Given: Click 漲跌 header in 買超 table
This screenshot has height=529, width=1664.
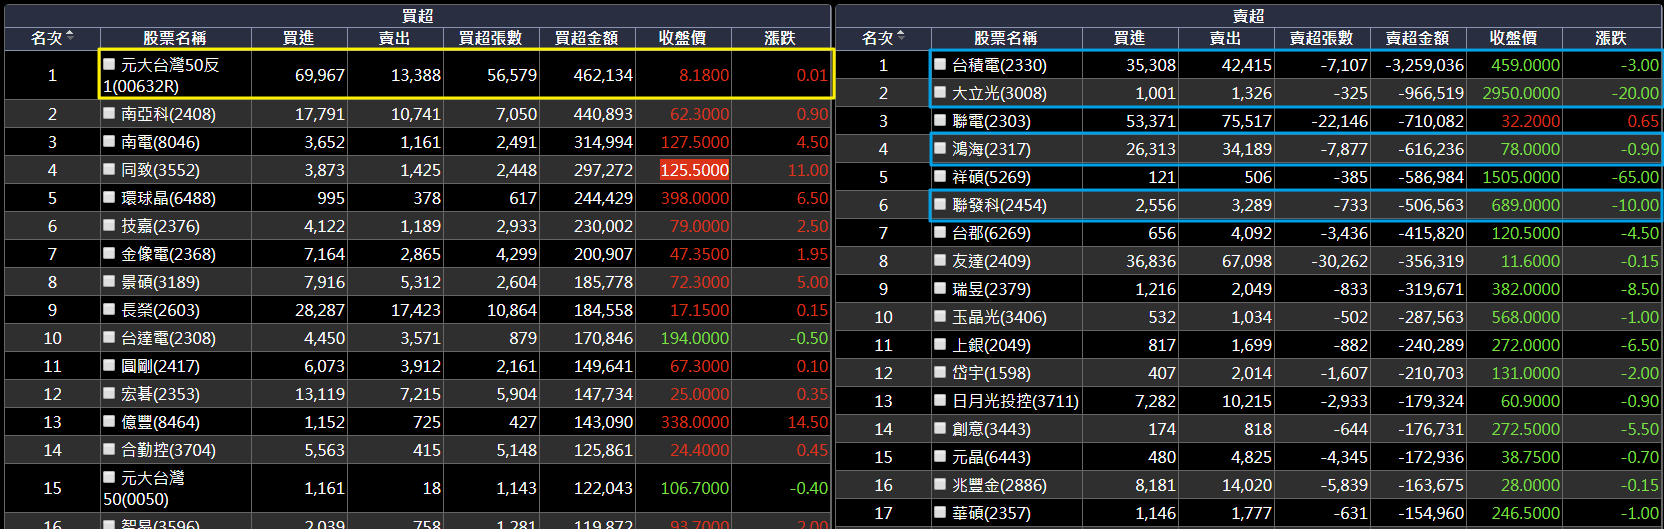Looking at the screenshot, I should point(780,38).
